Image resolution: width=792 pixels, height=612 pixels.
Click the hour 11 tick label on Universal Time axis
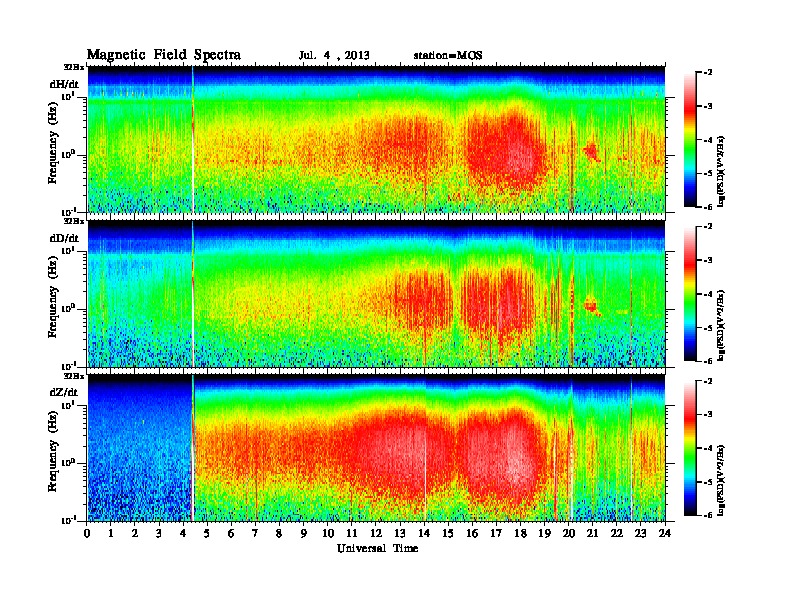(x=352, y=533)
